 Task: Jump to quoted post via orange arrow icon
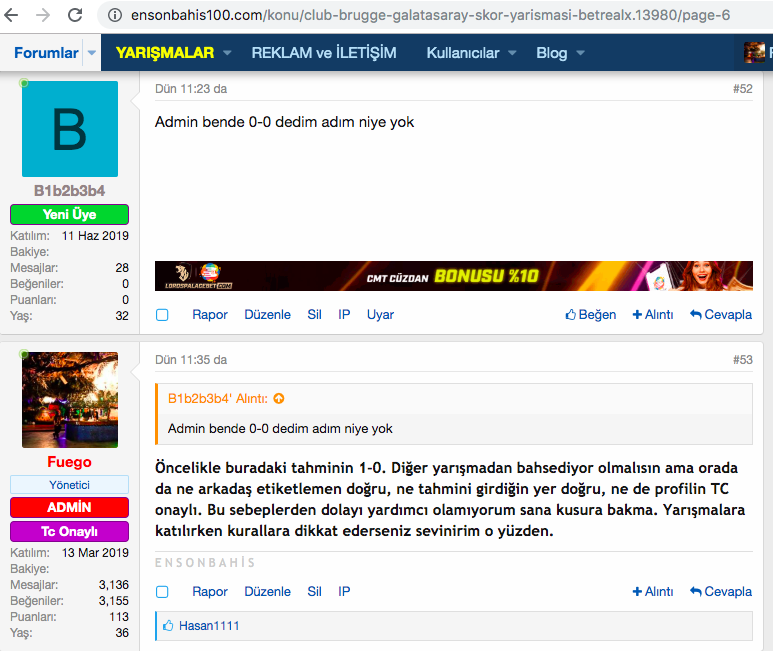pyautogui.click(x=279, y=398)
